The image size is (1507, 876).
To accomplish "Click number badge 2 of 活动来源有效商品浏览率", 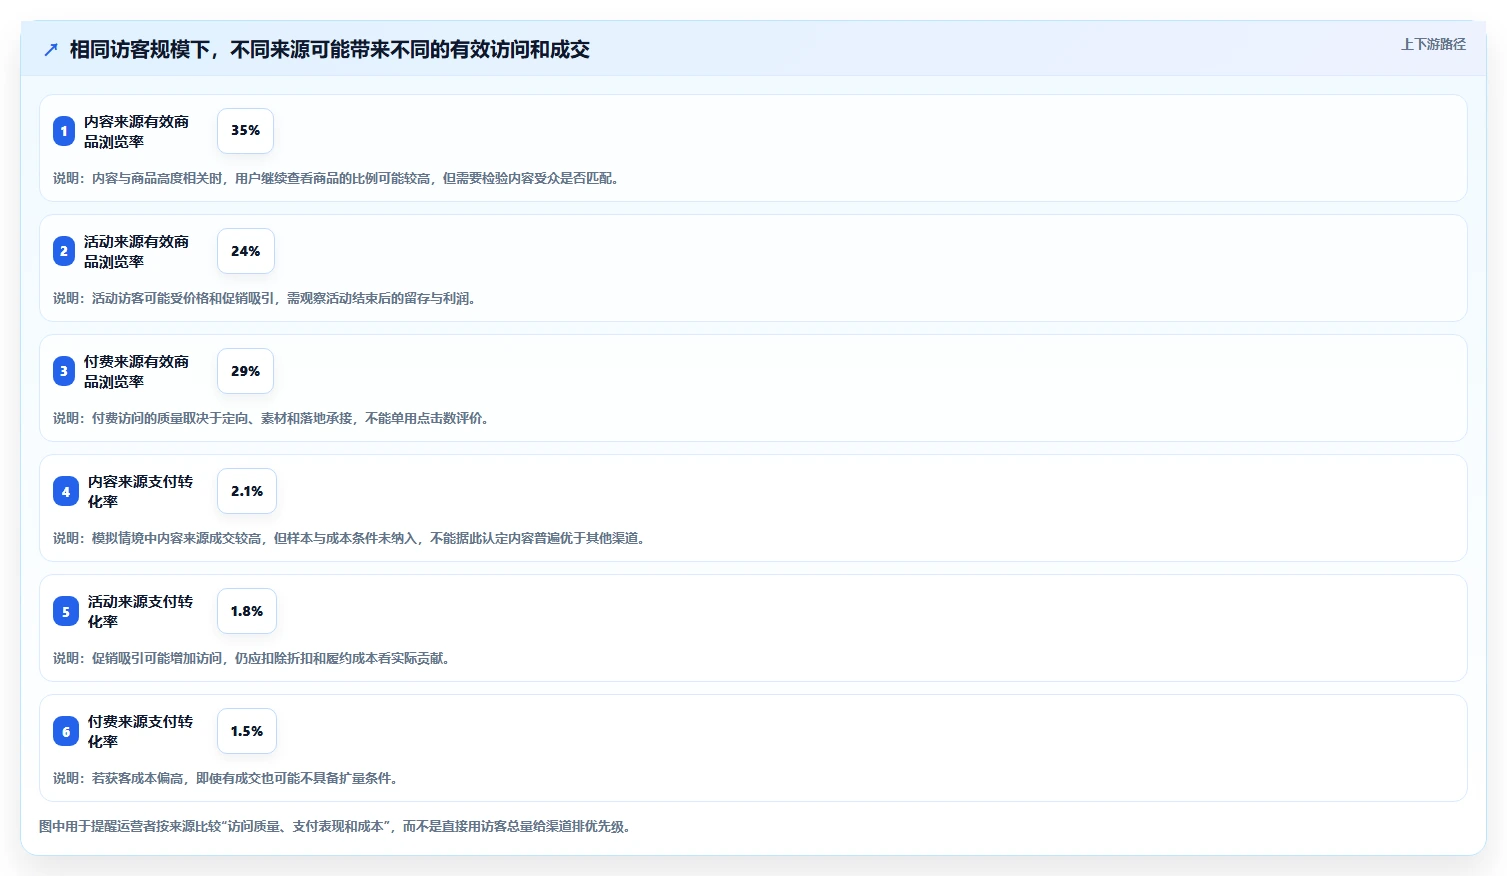I will [x=64, y=251].
